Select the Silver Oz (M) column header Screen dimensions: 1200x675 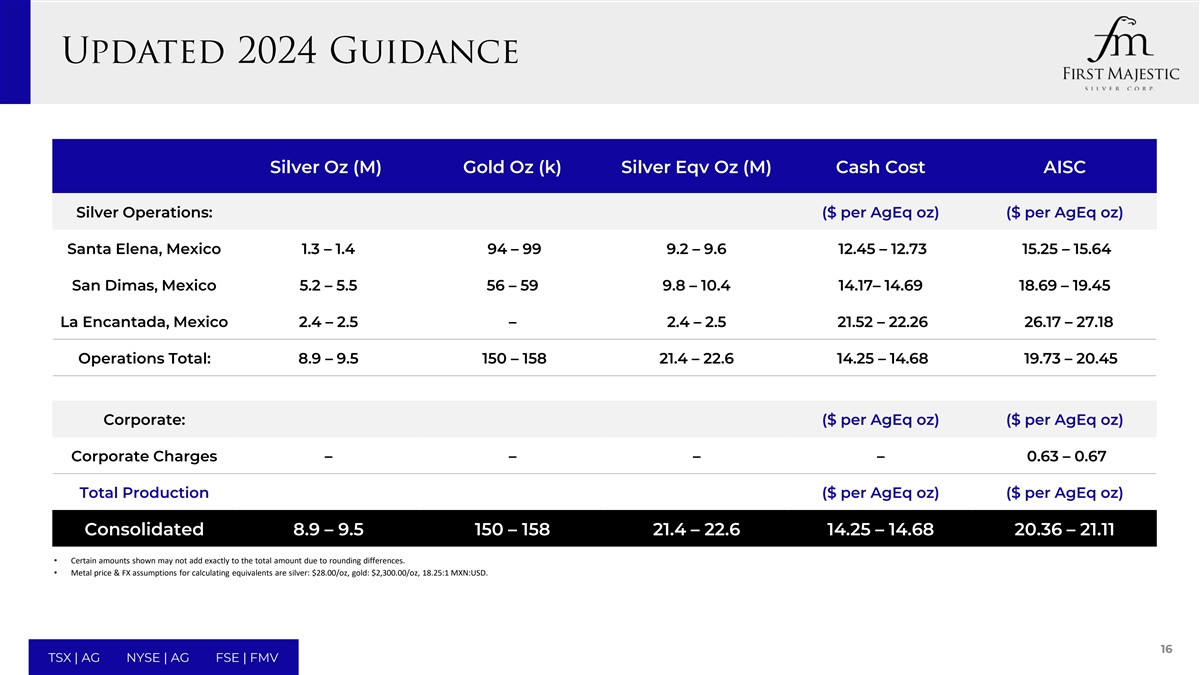tap(325, 167)
